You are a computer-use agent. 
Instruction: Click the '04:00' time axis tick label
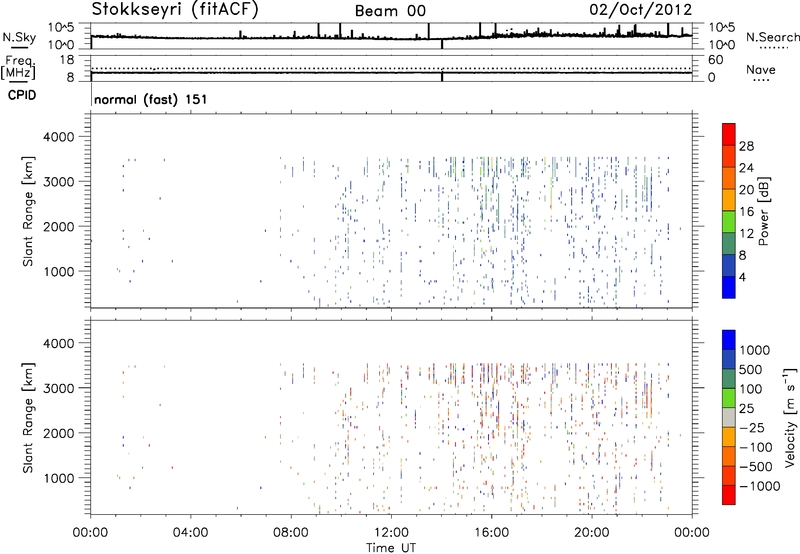190,532
